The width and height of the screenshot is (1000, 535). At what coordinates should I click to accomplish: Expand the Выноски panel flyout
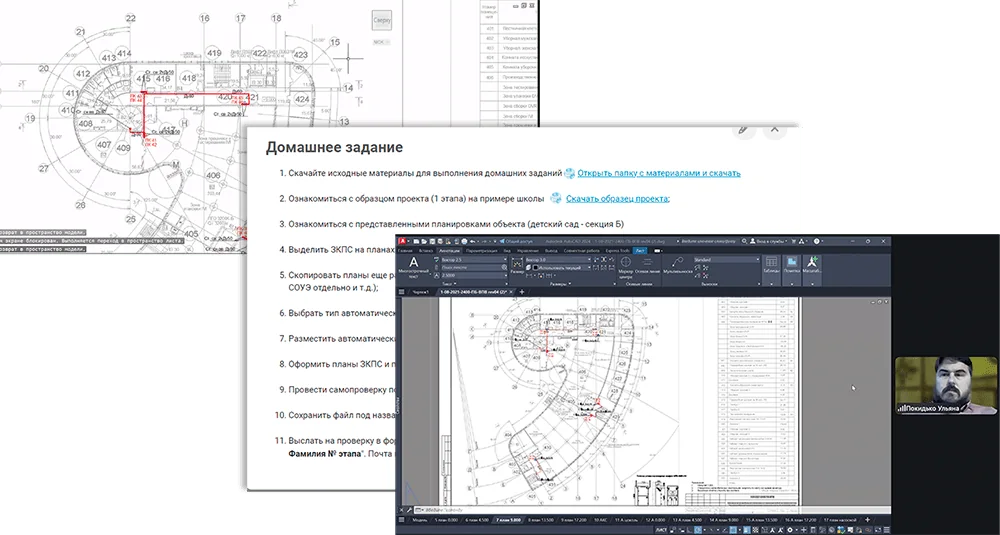(709, 284)
